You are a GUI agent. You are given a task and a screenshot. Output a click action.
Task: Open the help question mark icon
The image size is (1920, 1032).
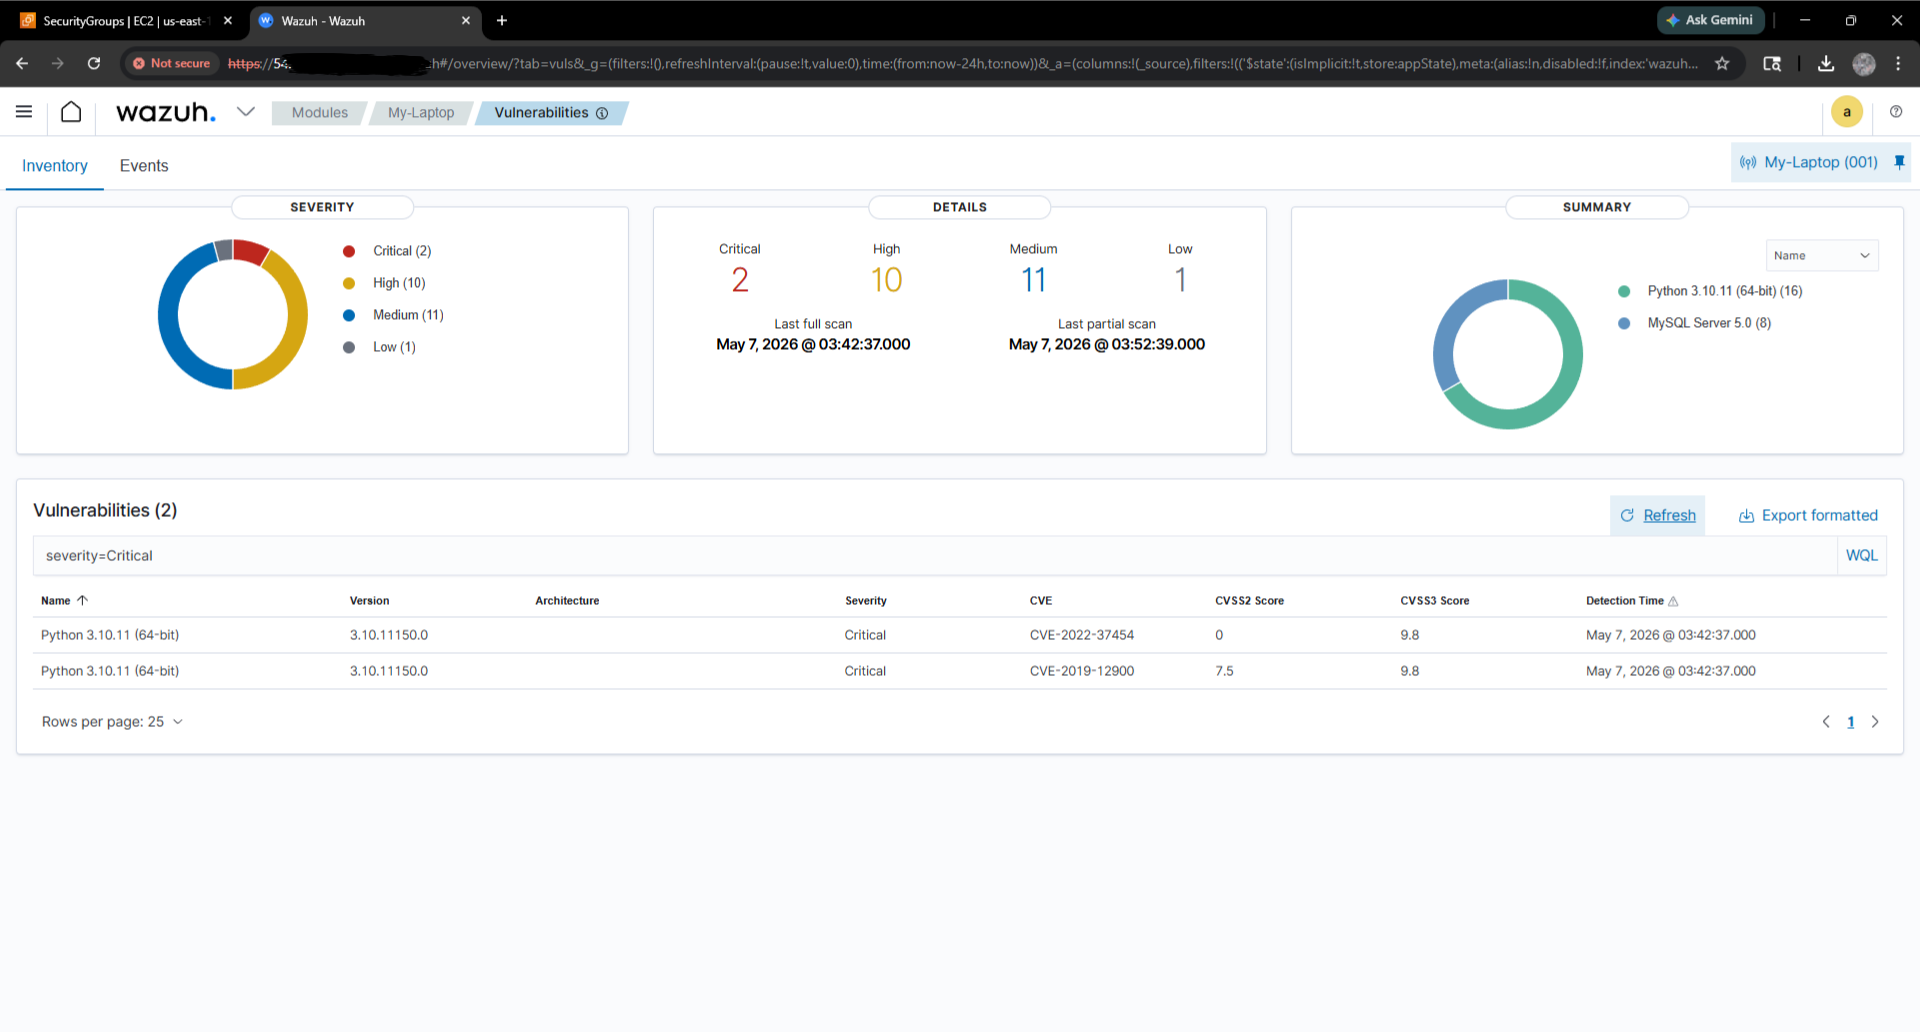tap(1896, 112)
